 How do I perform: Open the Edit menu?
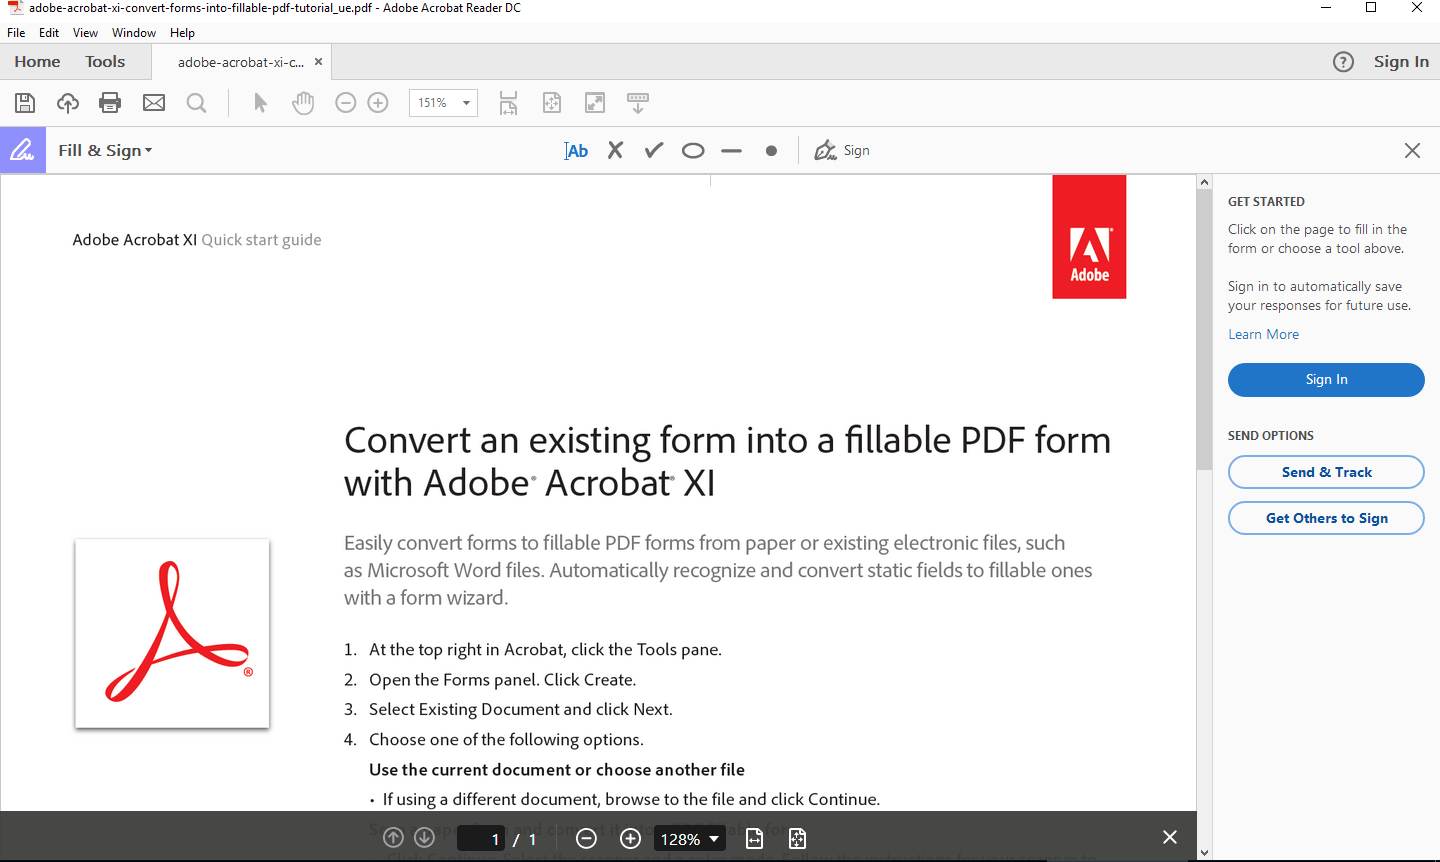tap(49, 33)
